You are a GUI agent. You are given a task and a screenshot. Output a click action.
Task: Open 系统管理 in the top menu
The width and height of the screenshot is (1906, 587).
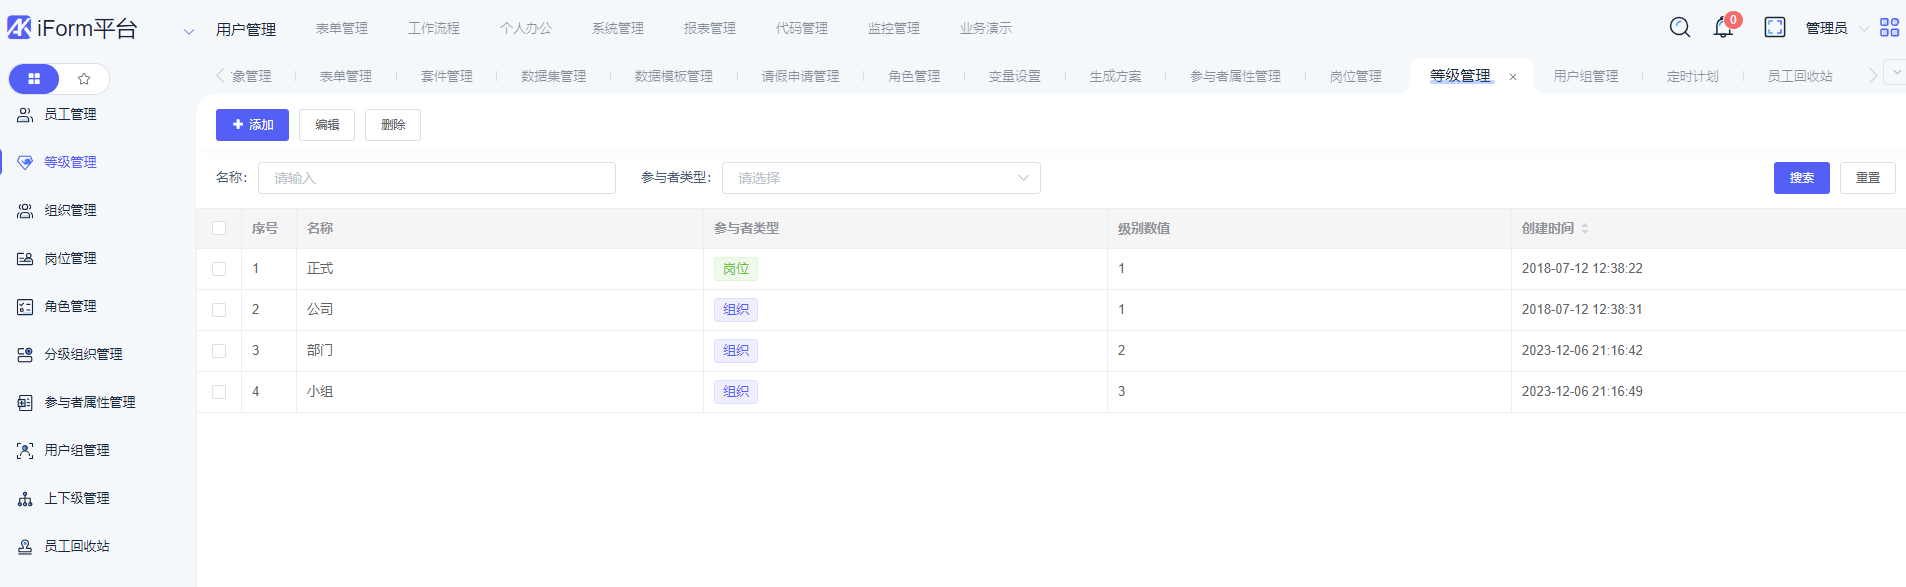click(x=617, y=29)
